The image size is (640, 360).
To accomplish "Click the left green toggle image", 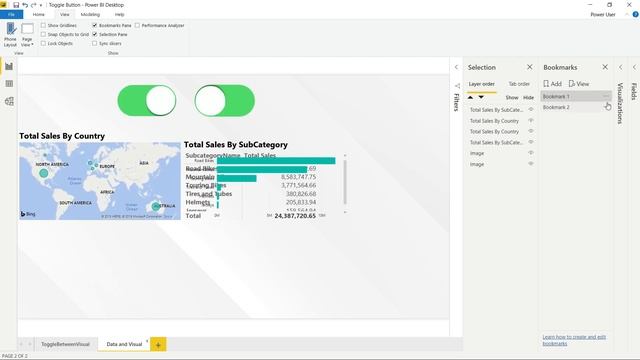I will (147, 100).
